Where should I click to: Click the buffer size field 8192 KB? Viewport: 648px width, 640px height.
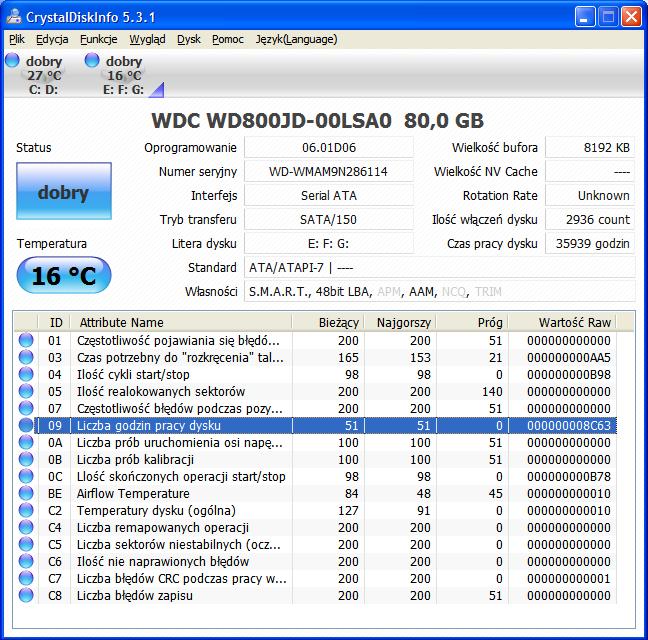[590, 148]
